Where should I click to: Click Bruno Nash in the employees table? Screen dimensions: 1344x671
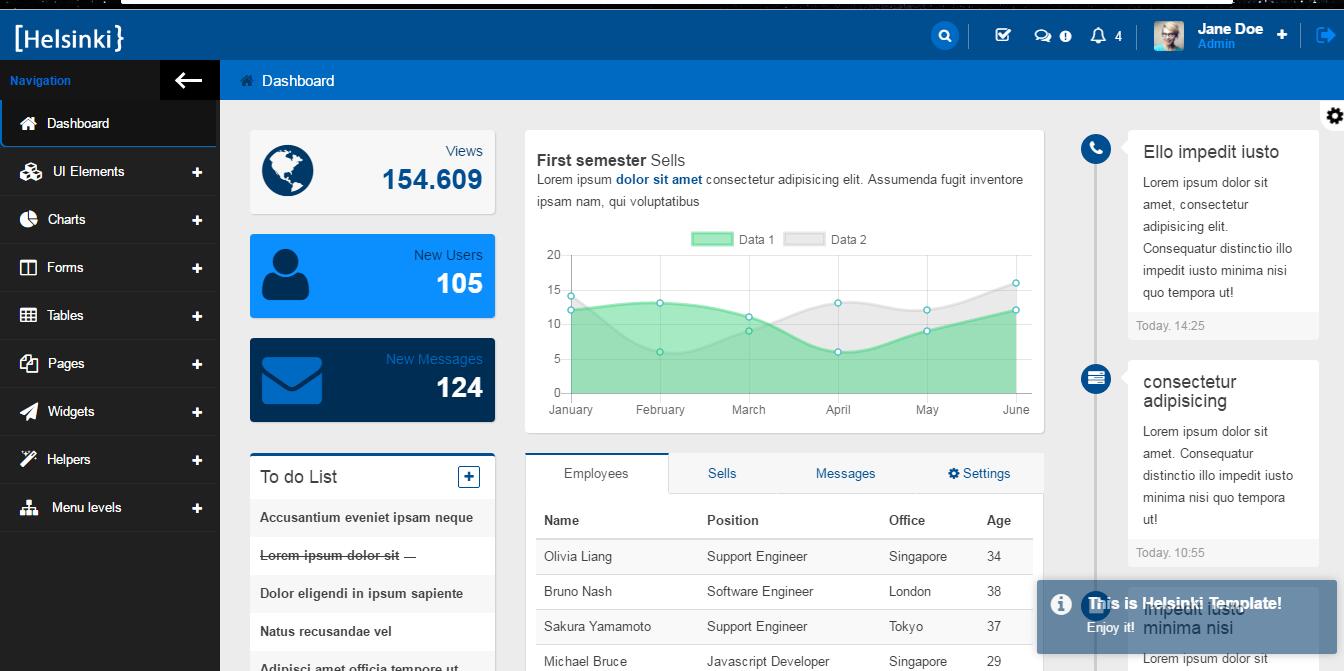pyautogui.click(x=578, y=592)
